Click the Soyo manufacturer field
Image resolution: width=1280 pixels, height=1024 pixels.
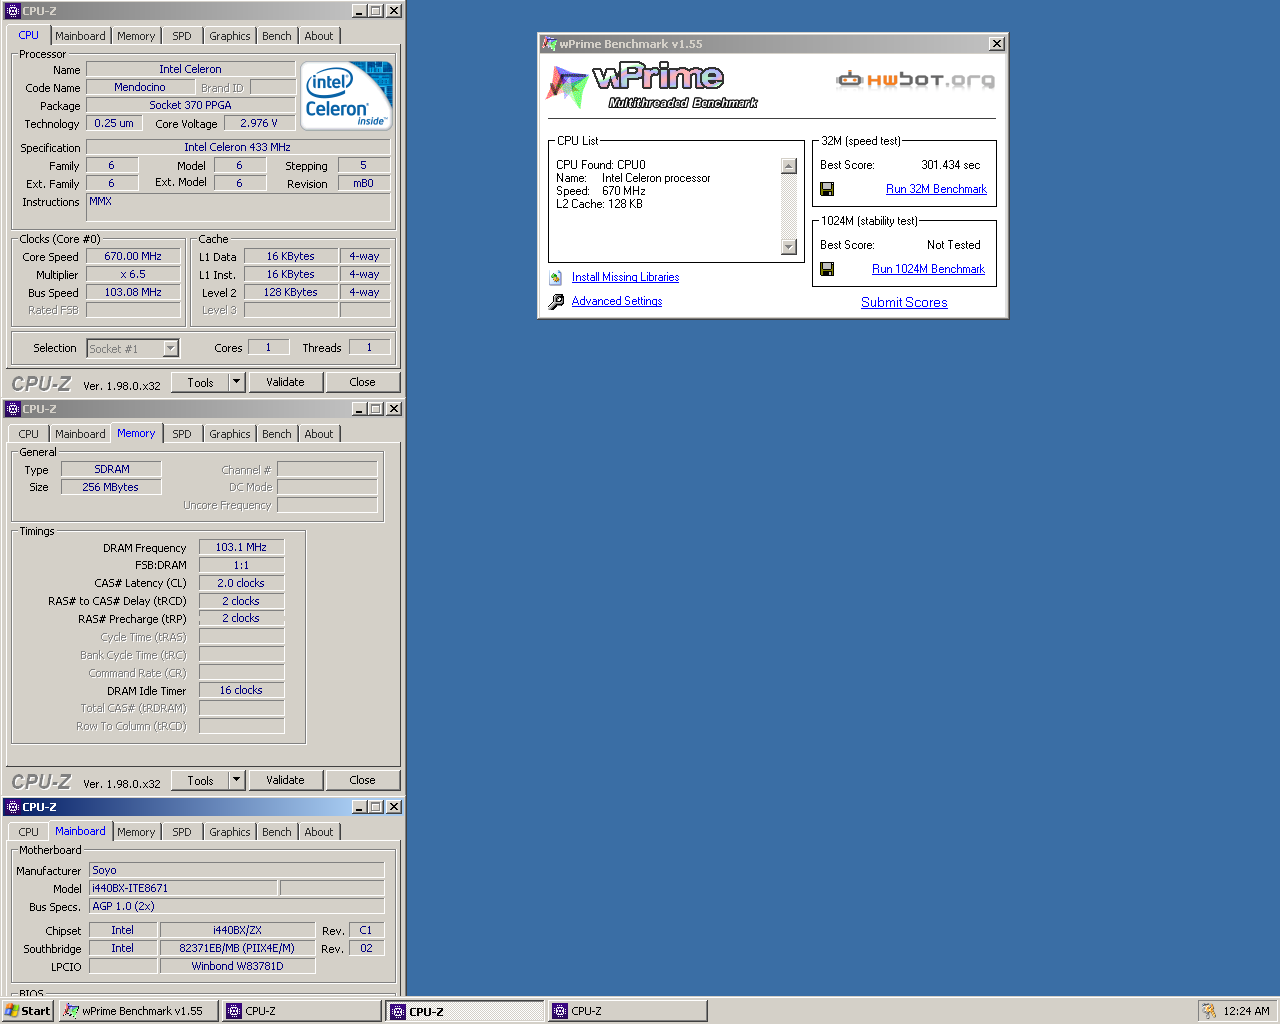pos(237,870)
